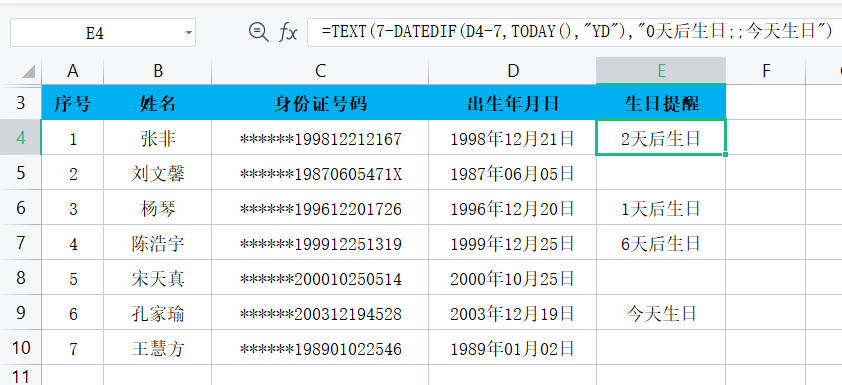Viewport: 842px width, 385px height.
Task: Select column D header
Action: coord(513,71)
